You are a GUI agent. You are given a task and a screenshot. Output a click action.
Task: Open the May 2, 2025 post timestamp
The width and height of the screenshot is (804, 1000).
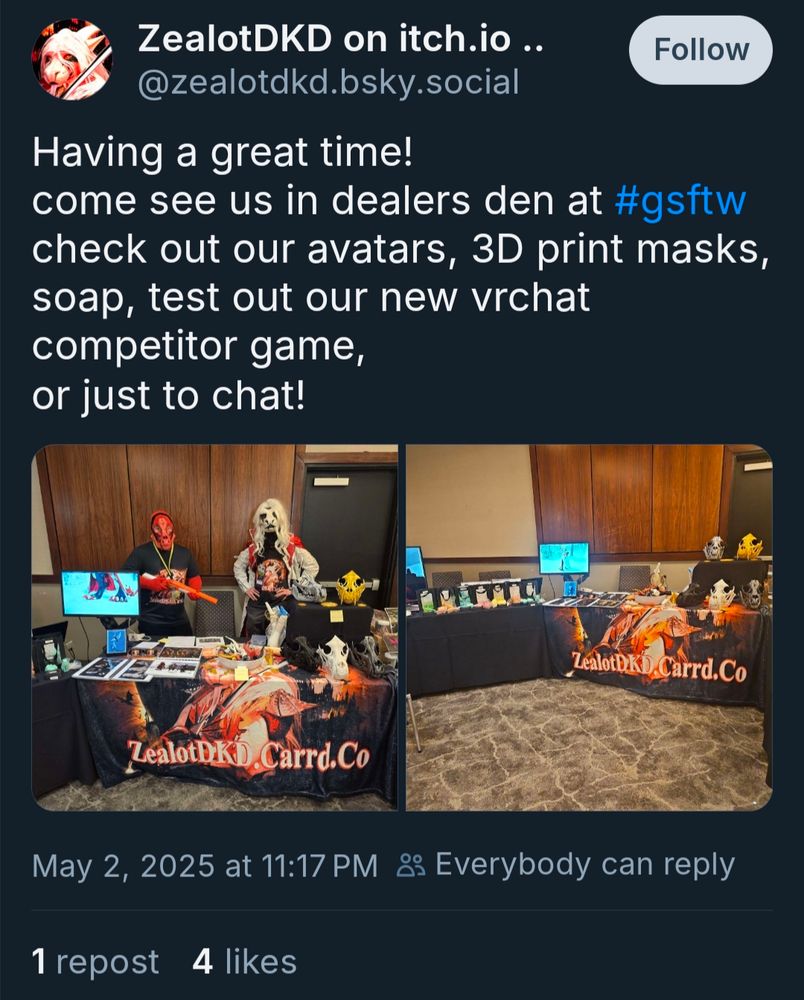click(205, 866)
